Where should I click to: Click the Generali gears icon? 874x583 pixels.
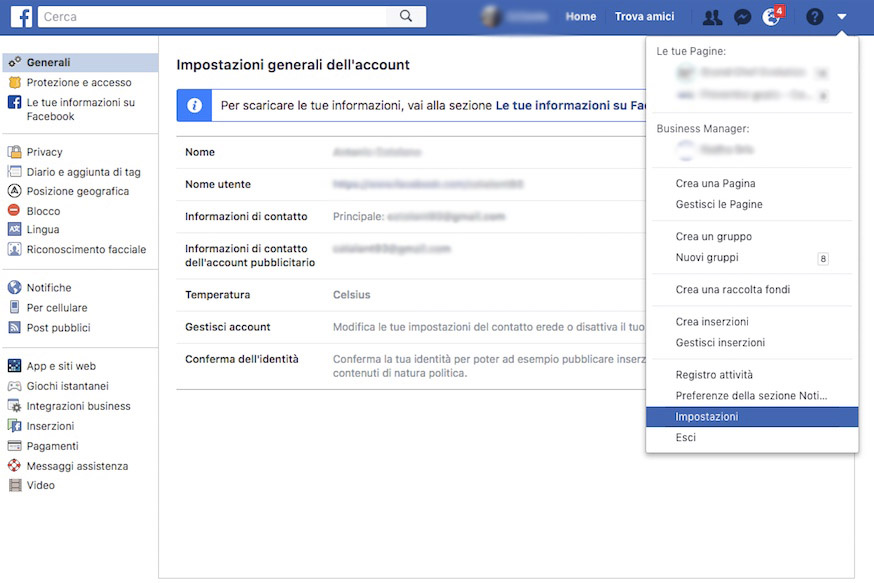[15, 62]
